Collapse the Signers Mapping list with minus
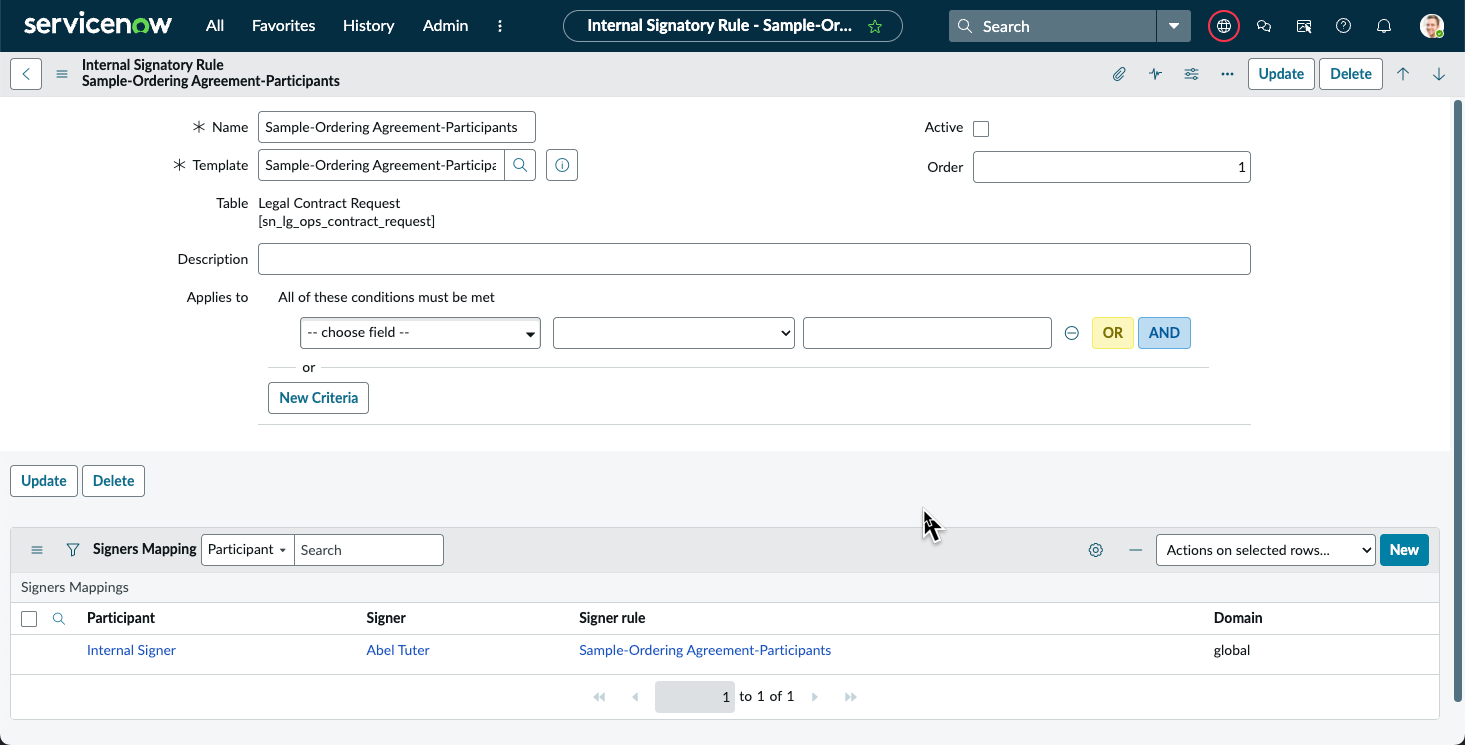This screenshot has width=1465, height=745. 1135,550
